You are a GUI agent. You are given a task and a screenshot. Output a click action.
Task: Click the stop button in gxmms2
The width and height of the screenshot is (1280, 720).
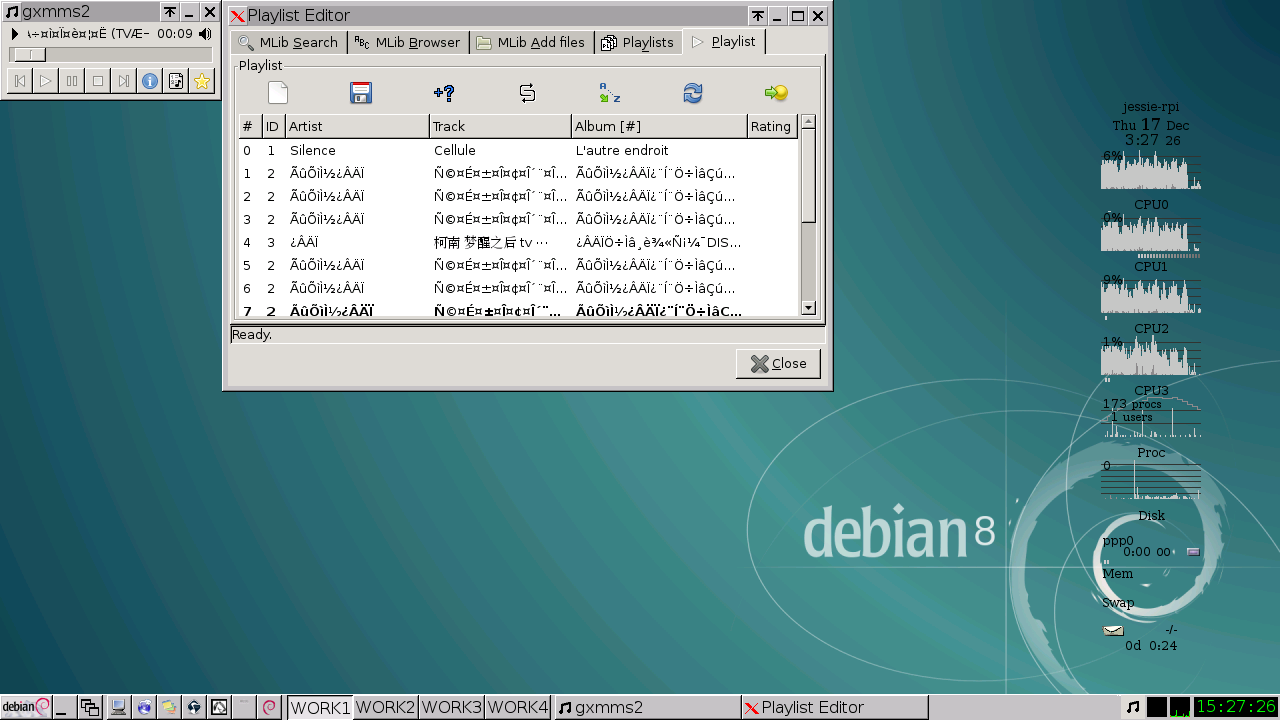pyautogui.click(x=98, y=81)
